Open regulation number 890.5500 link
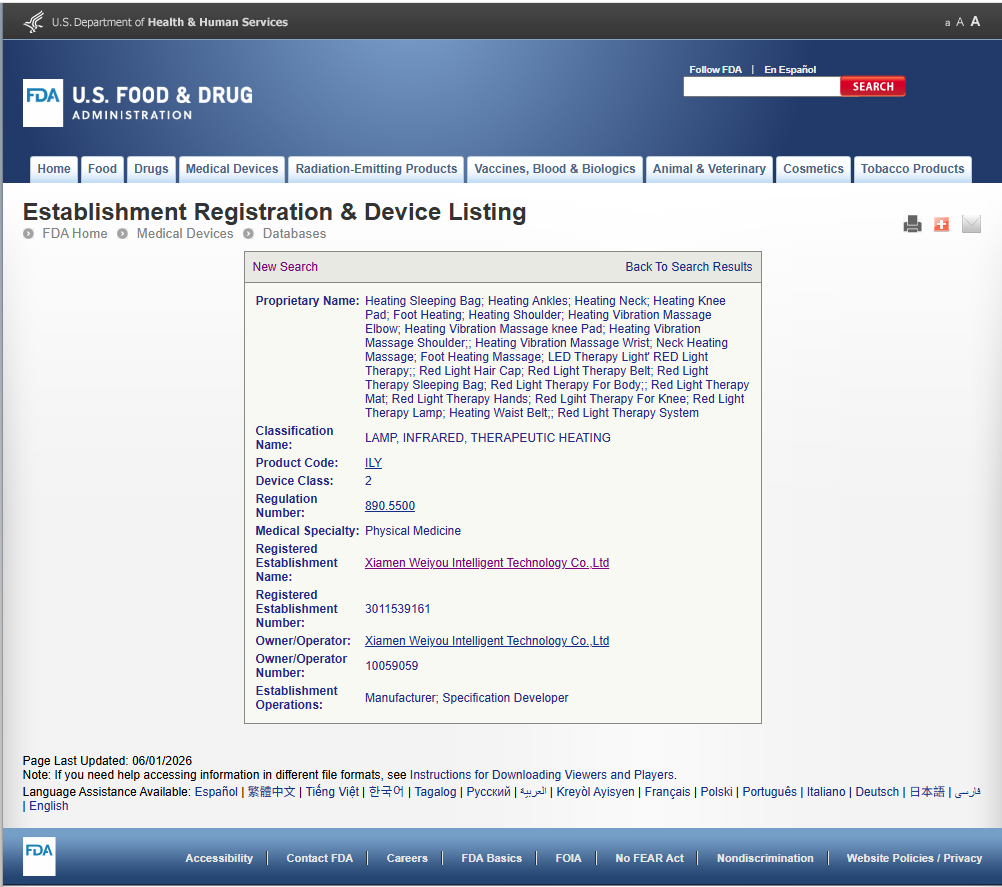The height and width of the screenshot is (887, 1002). pyautogui.click(x=390, y=505)
